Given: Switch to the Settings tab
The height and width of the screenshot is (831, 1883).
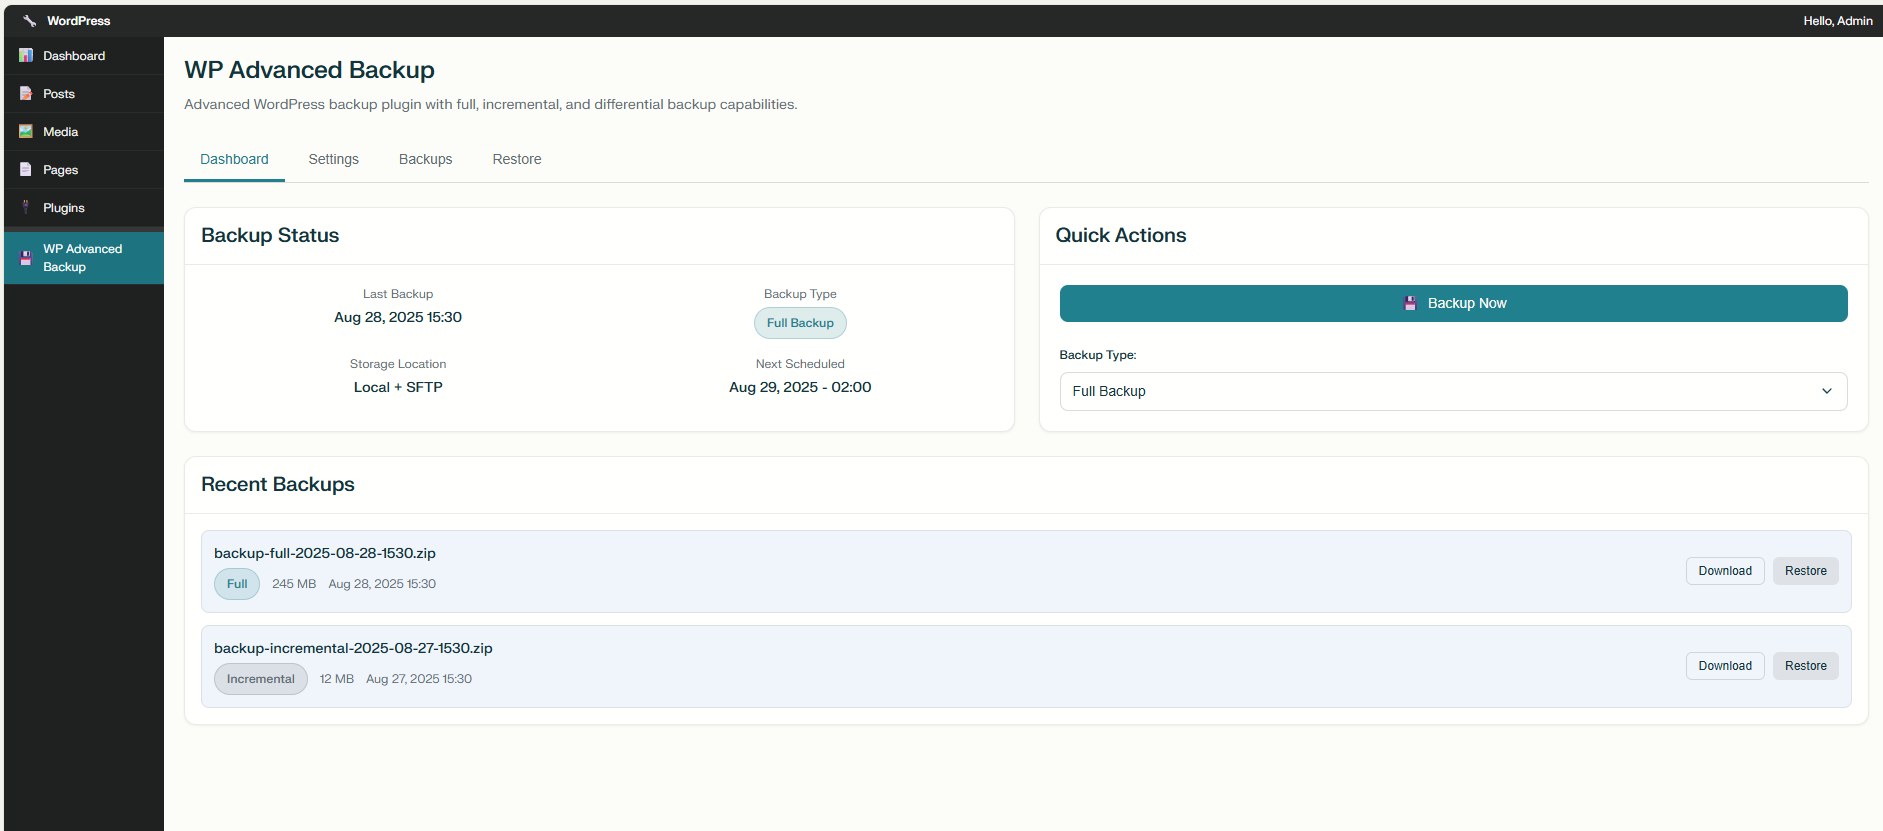Looking at the screenshot, I should 334,159.
